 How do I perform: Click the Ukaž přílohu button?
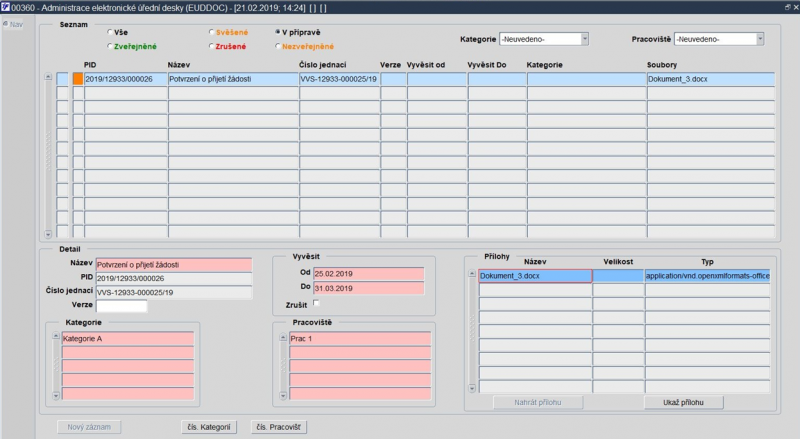(683, 402)
